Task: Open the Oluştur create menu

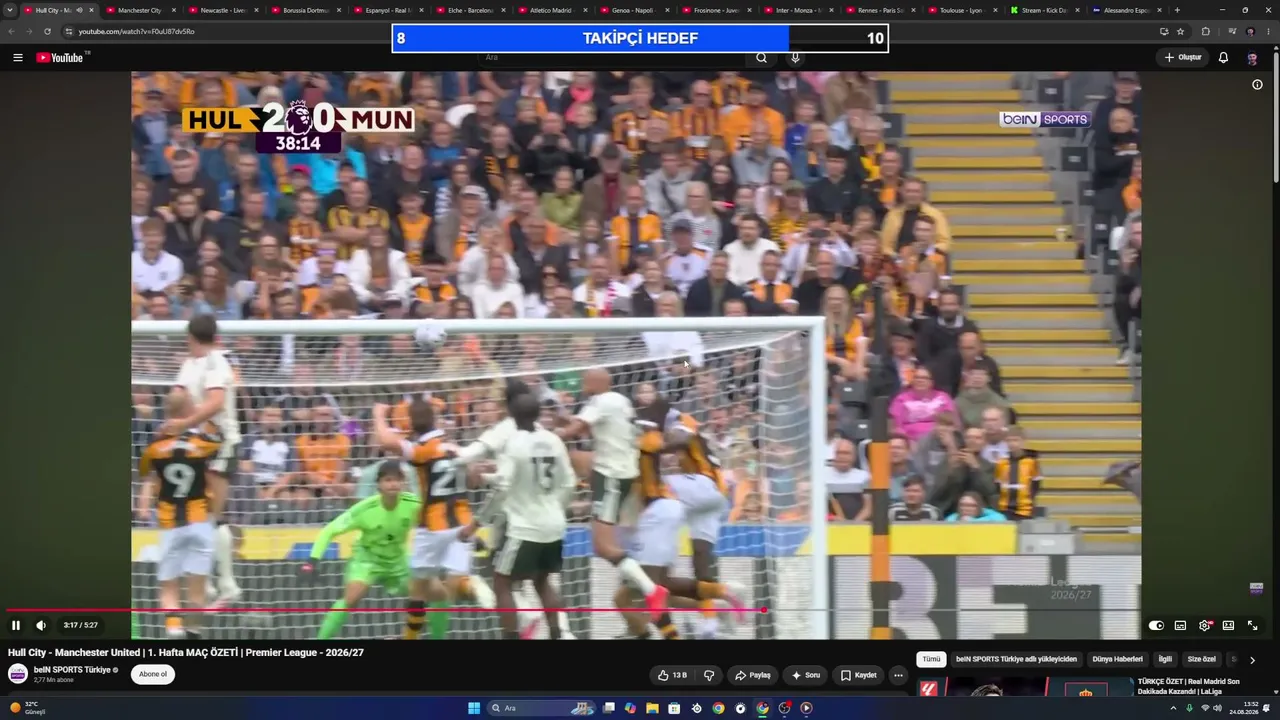Action: coord(1183,58)
